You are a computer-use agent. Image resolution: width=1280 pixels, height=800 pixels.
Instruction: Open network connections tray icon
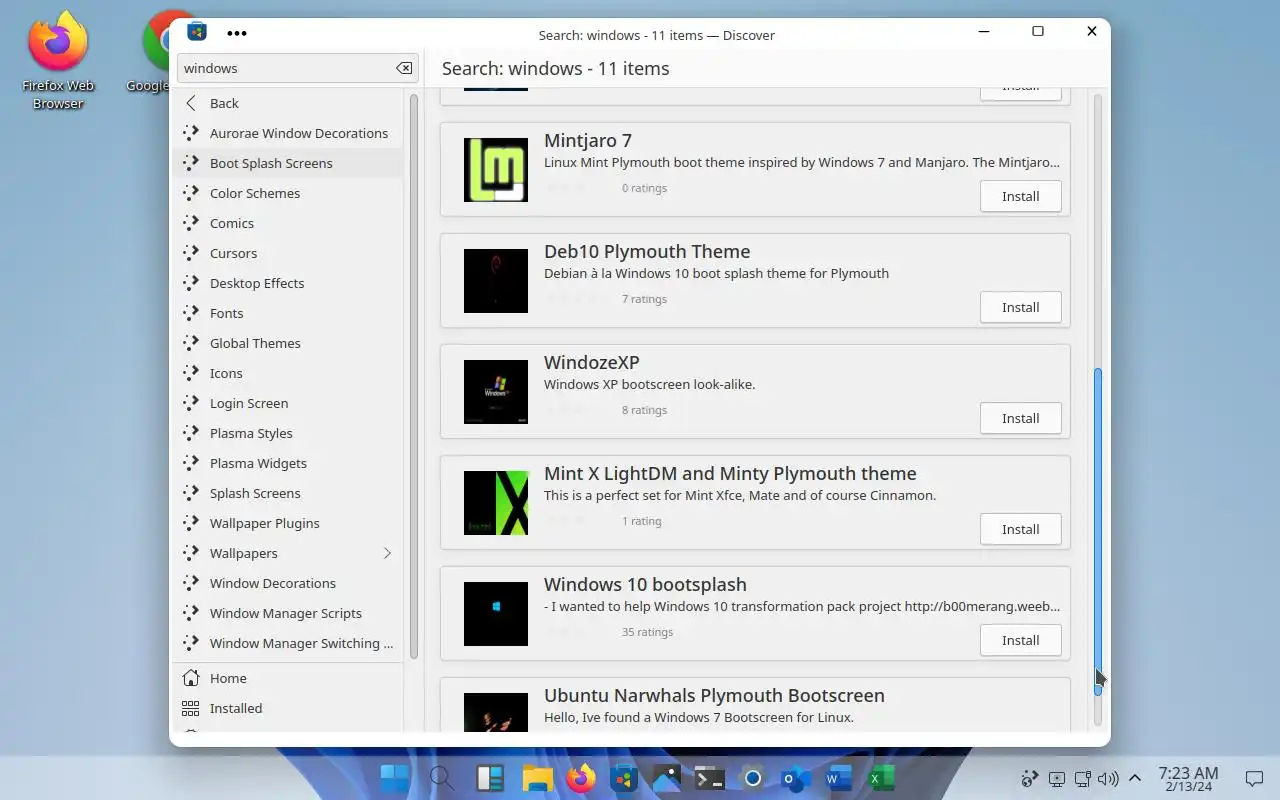[1082, 778]
